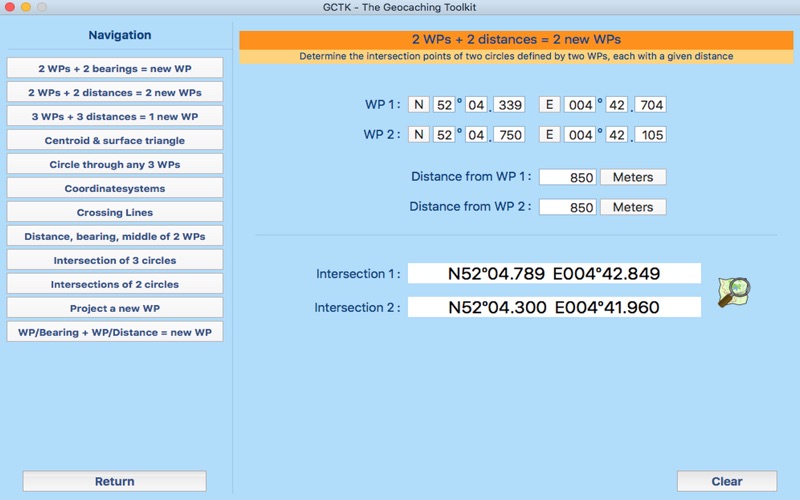Click WP 1 latitude degrees field 52

444,105
